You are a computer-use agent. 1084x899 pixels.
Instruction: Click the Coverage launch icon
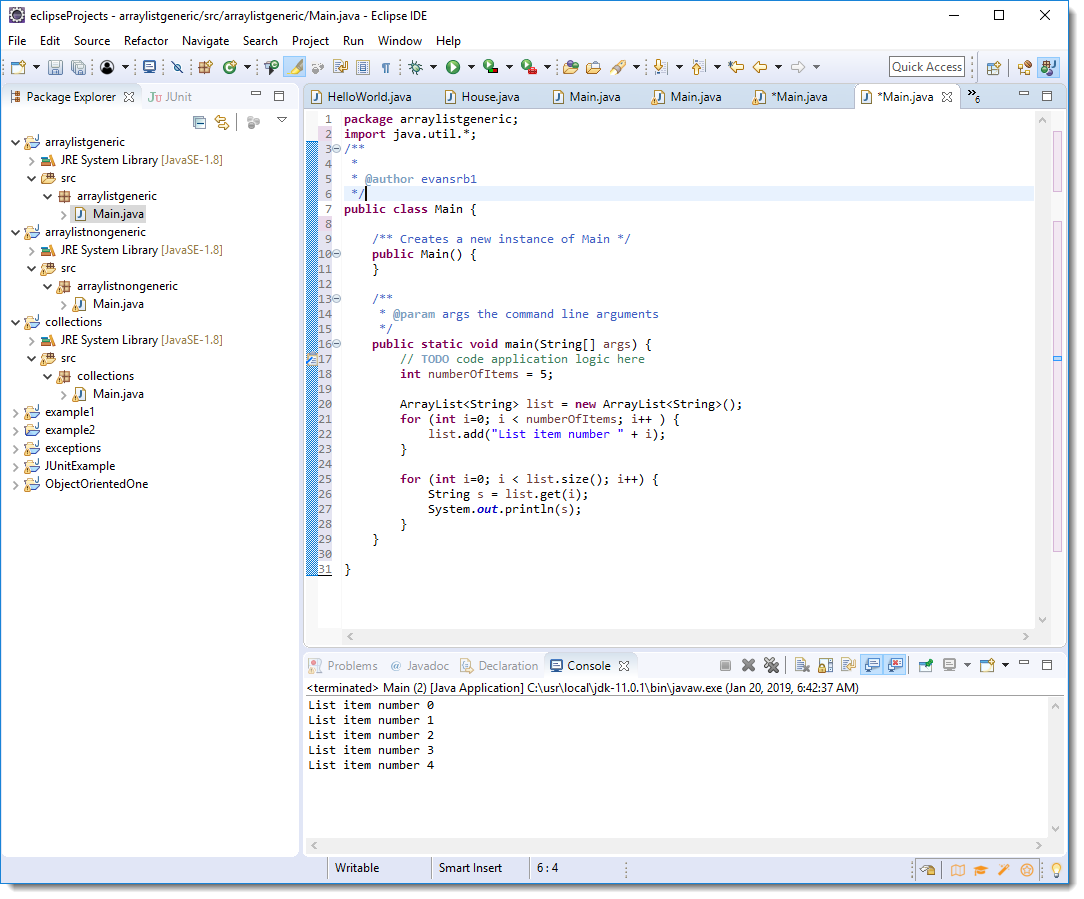coord(490,67)
